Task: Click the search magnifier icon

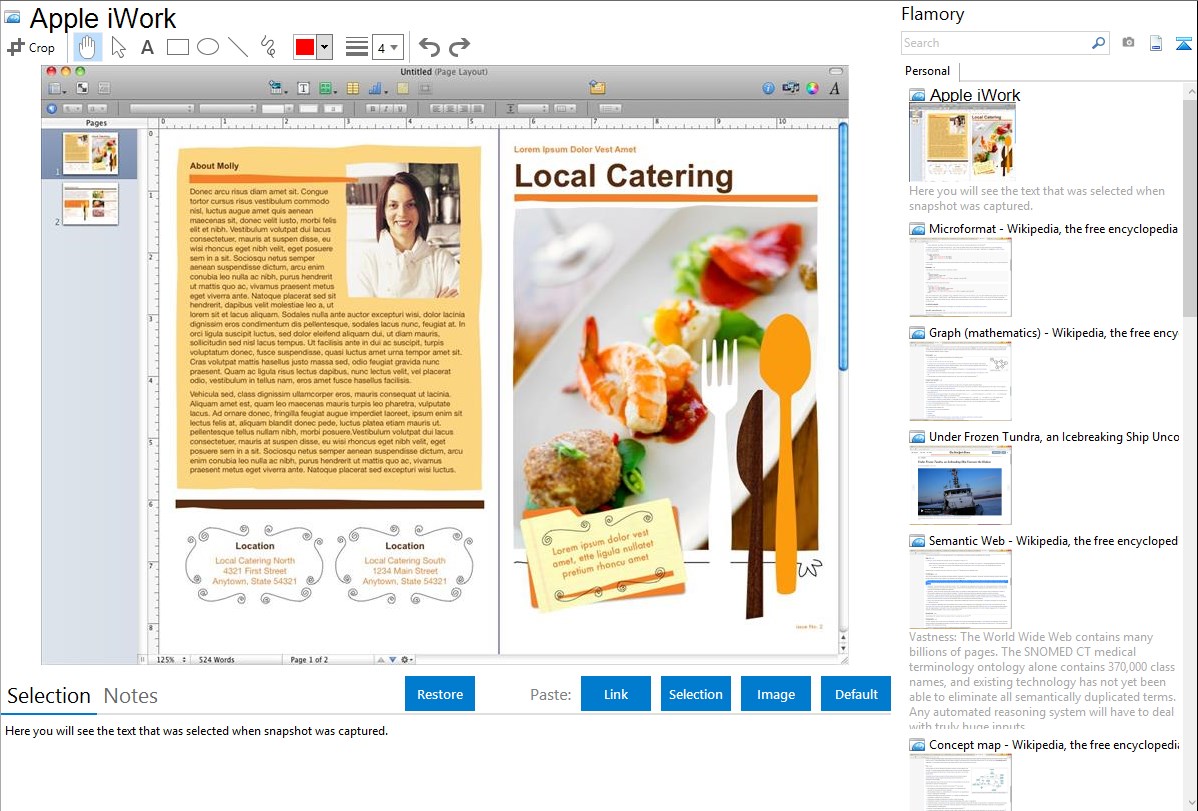Action: click(x=1099, y=43)
